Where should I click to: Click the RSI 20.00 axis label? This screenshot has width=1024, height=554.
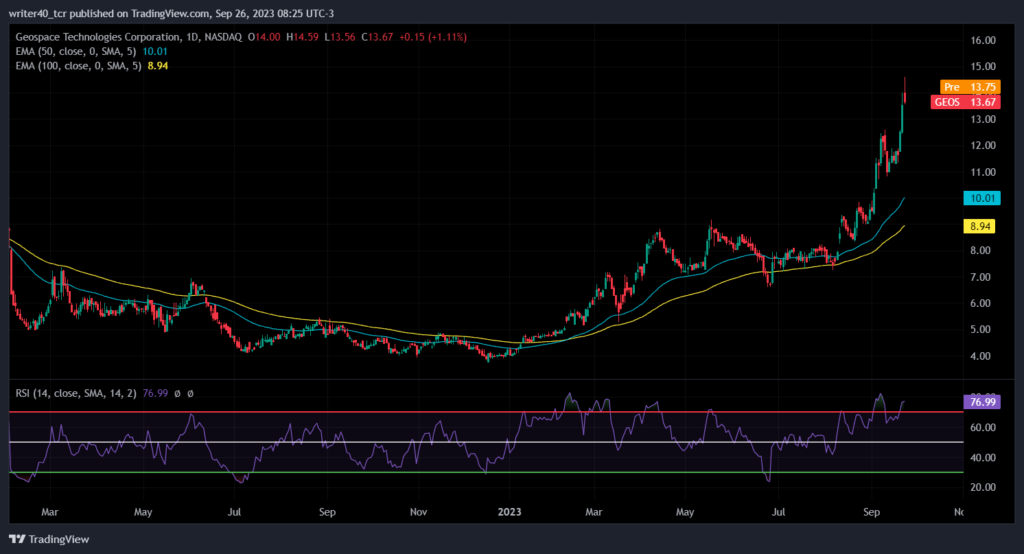click(983, 487)
